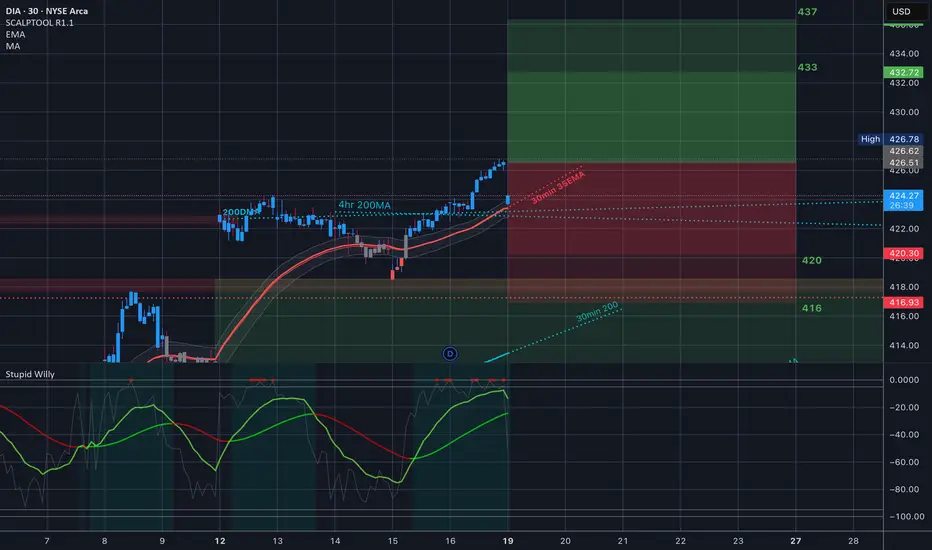
Task: Select the 437 target level label
Action: pyautogui.click(x=807, y=12)
